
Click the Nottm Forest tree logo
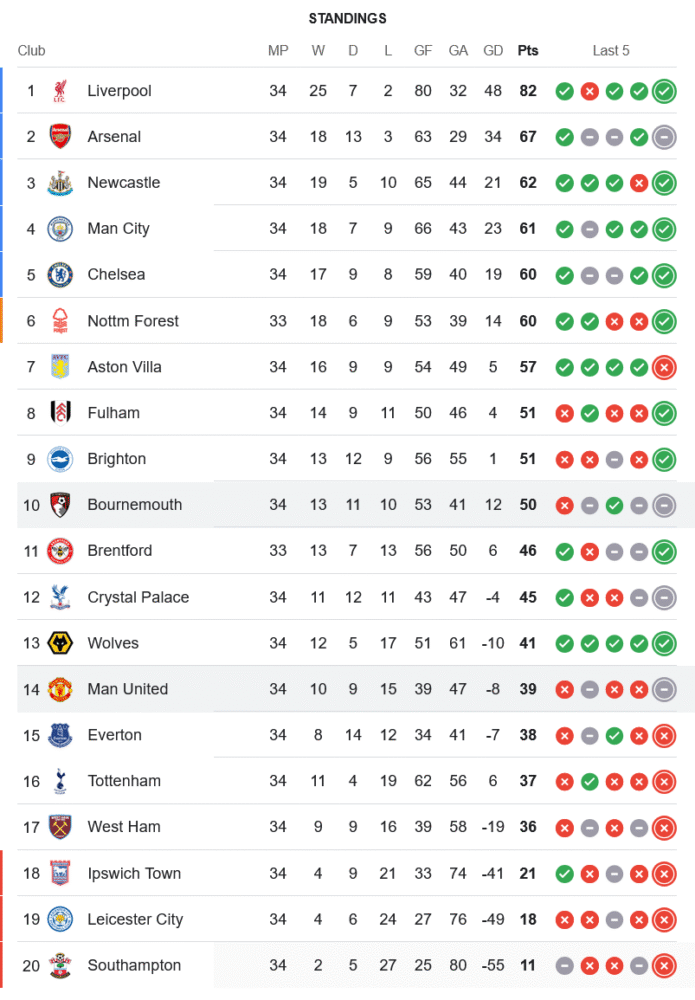click(60, 321)
